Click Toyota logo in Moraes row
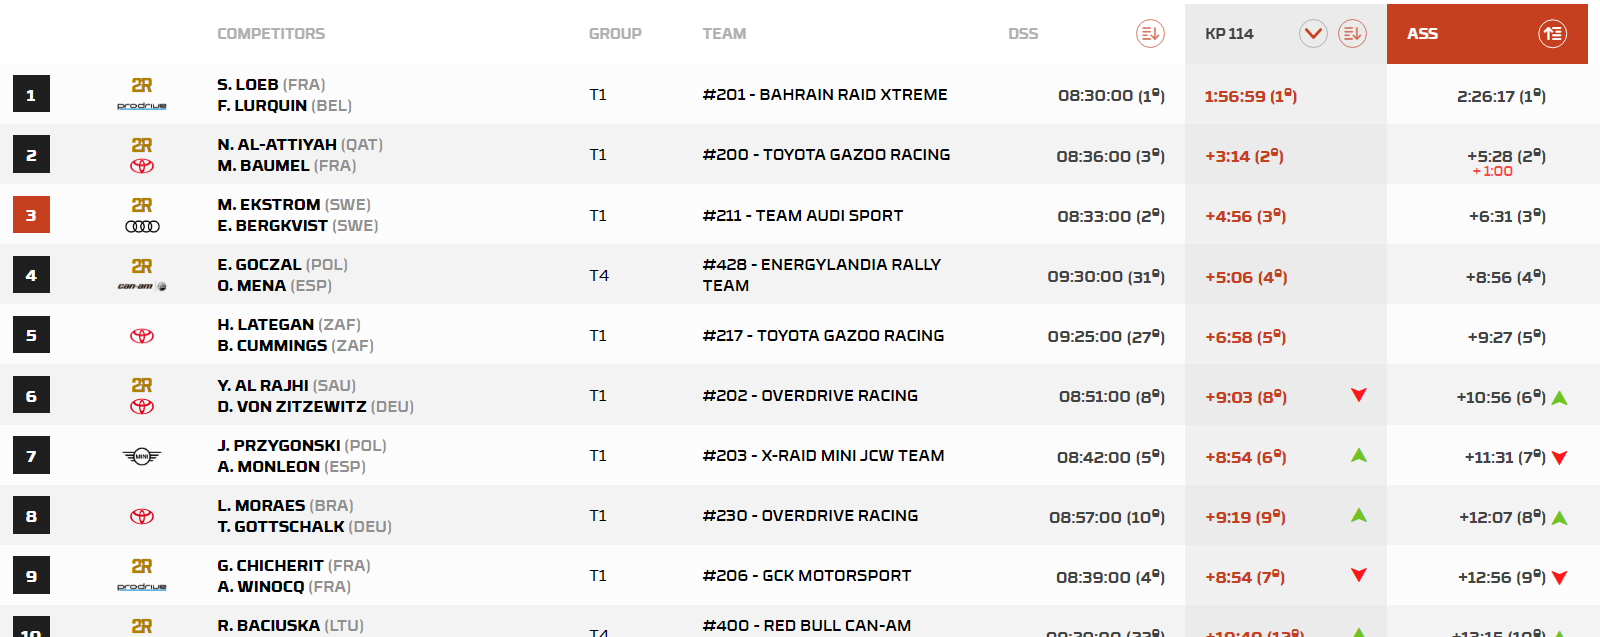Image resolution: width=1600 pixels, height=637 pixels. tap(142, 516)
